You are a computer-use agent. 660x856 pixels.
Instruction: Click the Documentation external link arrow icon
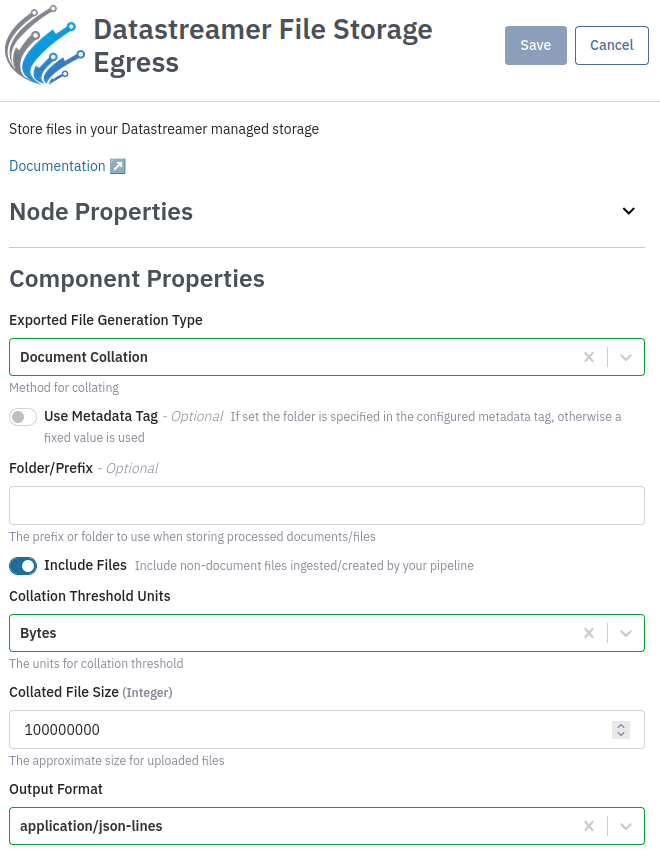[118, 166]
